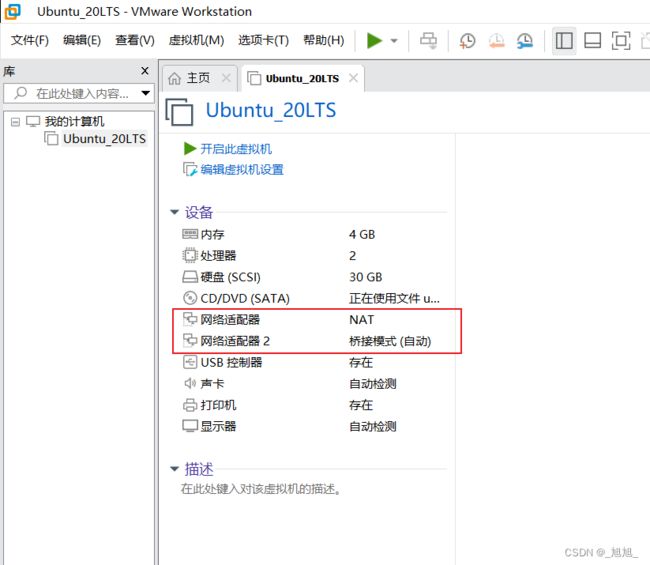This screenshot has height=565, width=650.
Task: Open the 选项卡(T) menu
Action: pyautogui.click(x=263, y=40)
